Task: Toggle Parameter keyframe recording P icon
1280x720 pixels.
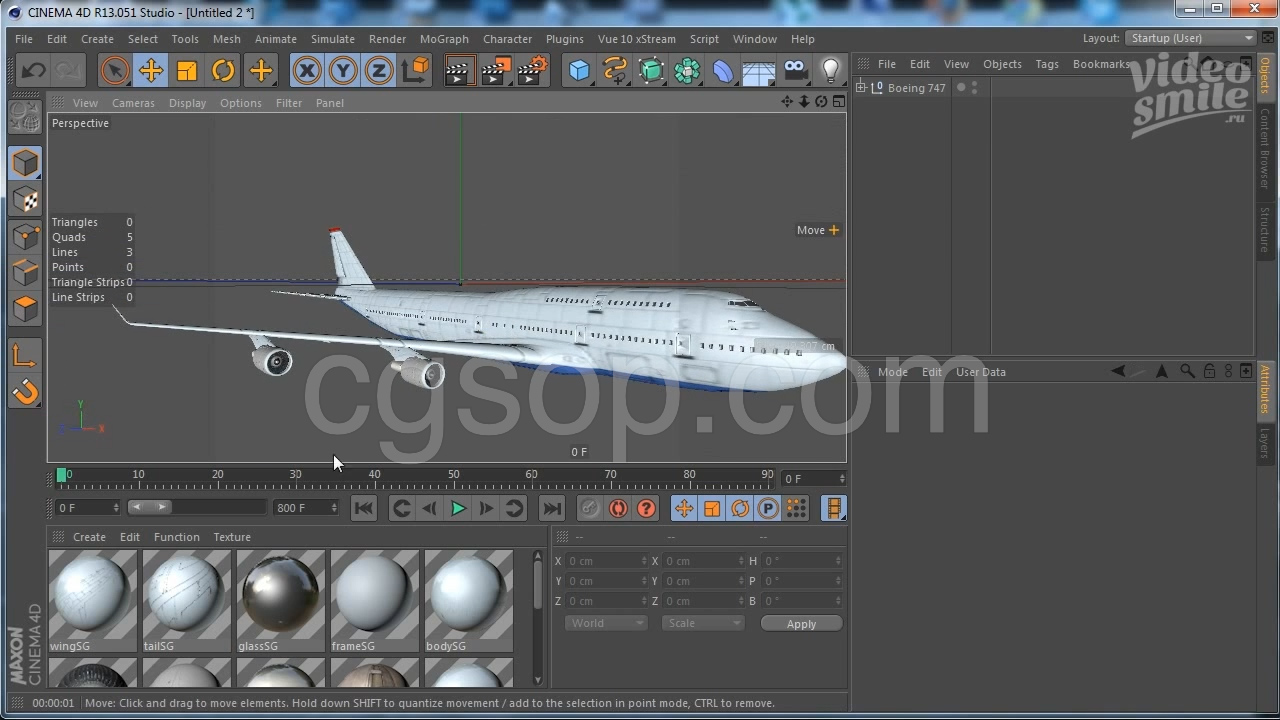Action: pos(768,508)
